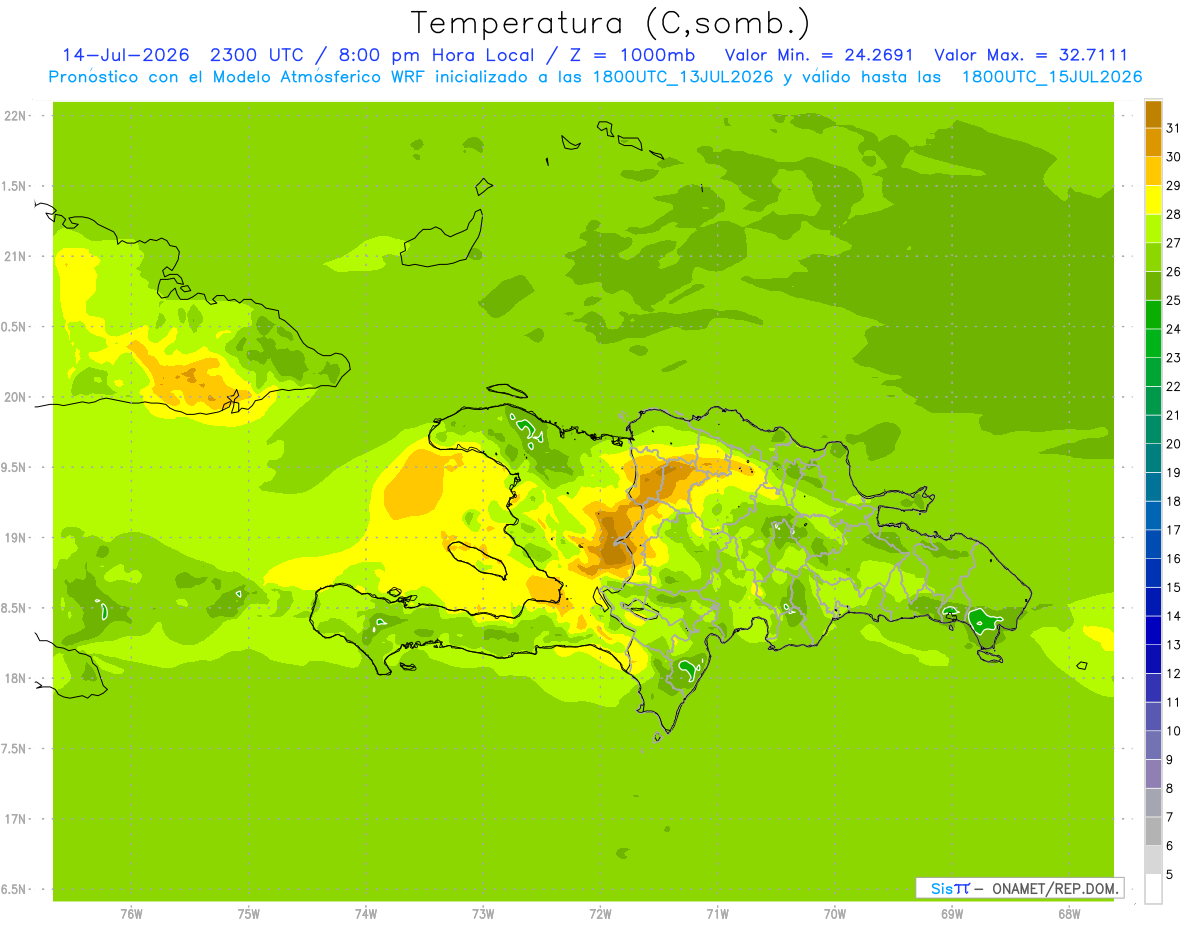Click the colour scale value '31'
1200x927 pixels.
point(1174,128)
